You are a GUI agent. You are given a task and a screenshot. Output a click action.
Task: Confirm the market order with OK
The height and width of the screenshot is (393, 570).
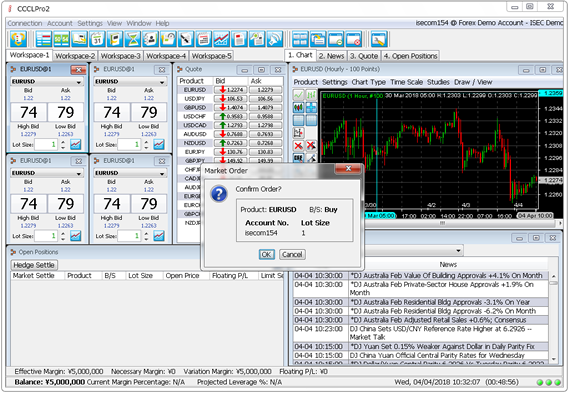point(266,254)
